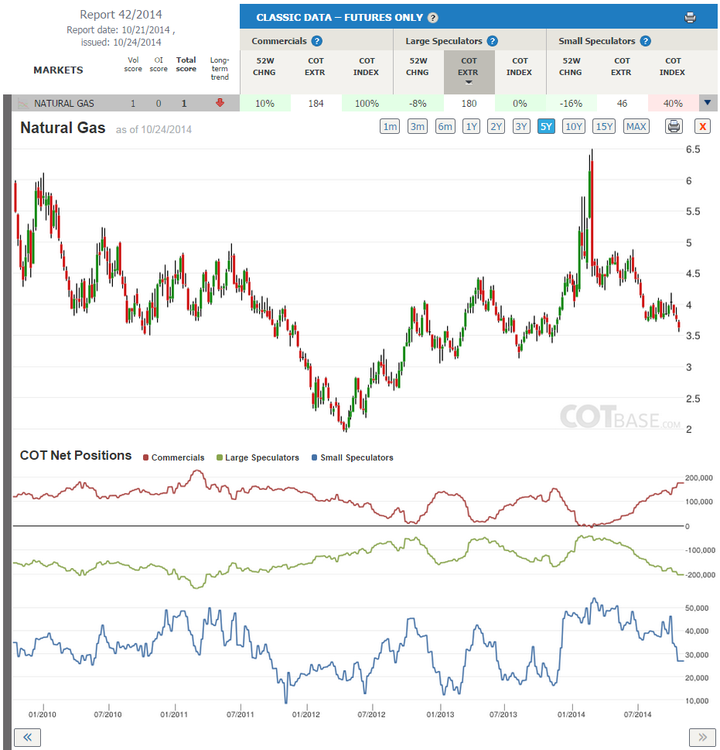The image size is (720, 750).
Task: Print the Natural Gas chart
Action: (674, 126)
